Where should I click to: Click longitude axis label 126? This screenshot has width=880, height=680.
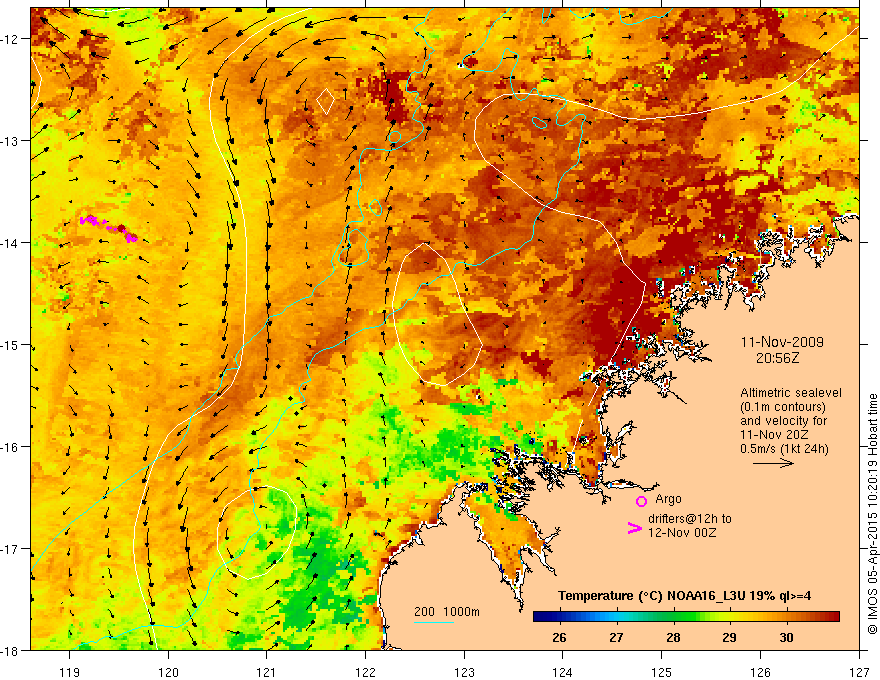click(760, 673)
